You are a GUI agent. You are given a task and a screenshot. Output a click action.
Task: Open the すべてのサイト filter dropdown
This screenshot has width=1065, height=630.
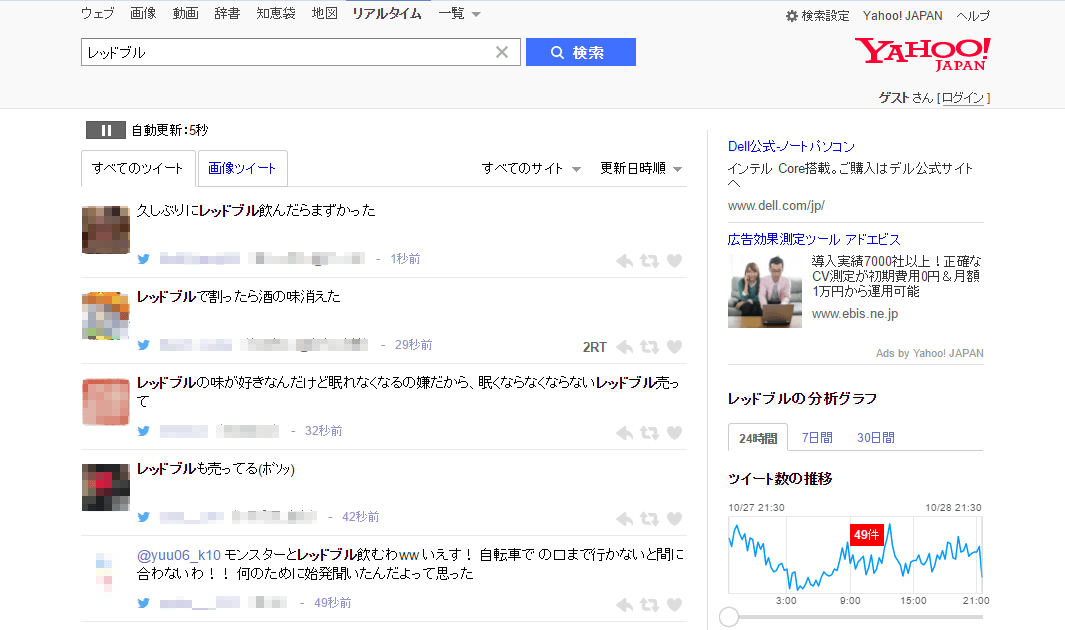coord(531,168)
